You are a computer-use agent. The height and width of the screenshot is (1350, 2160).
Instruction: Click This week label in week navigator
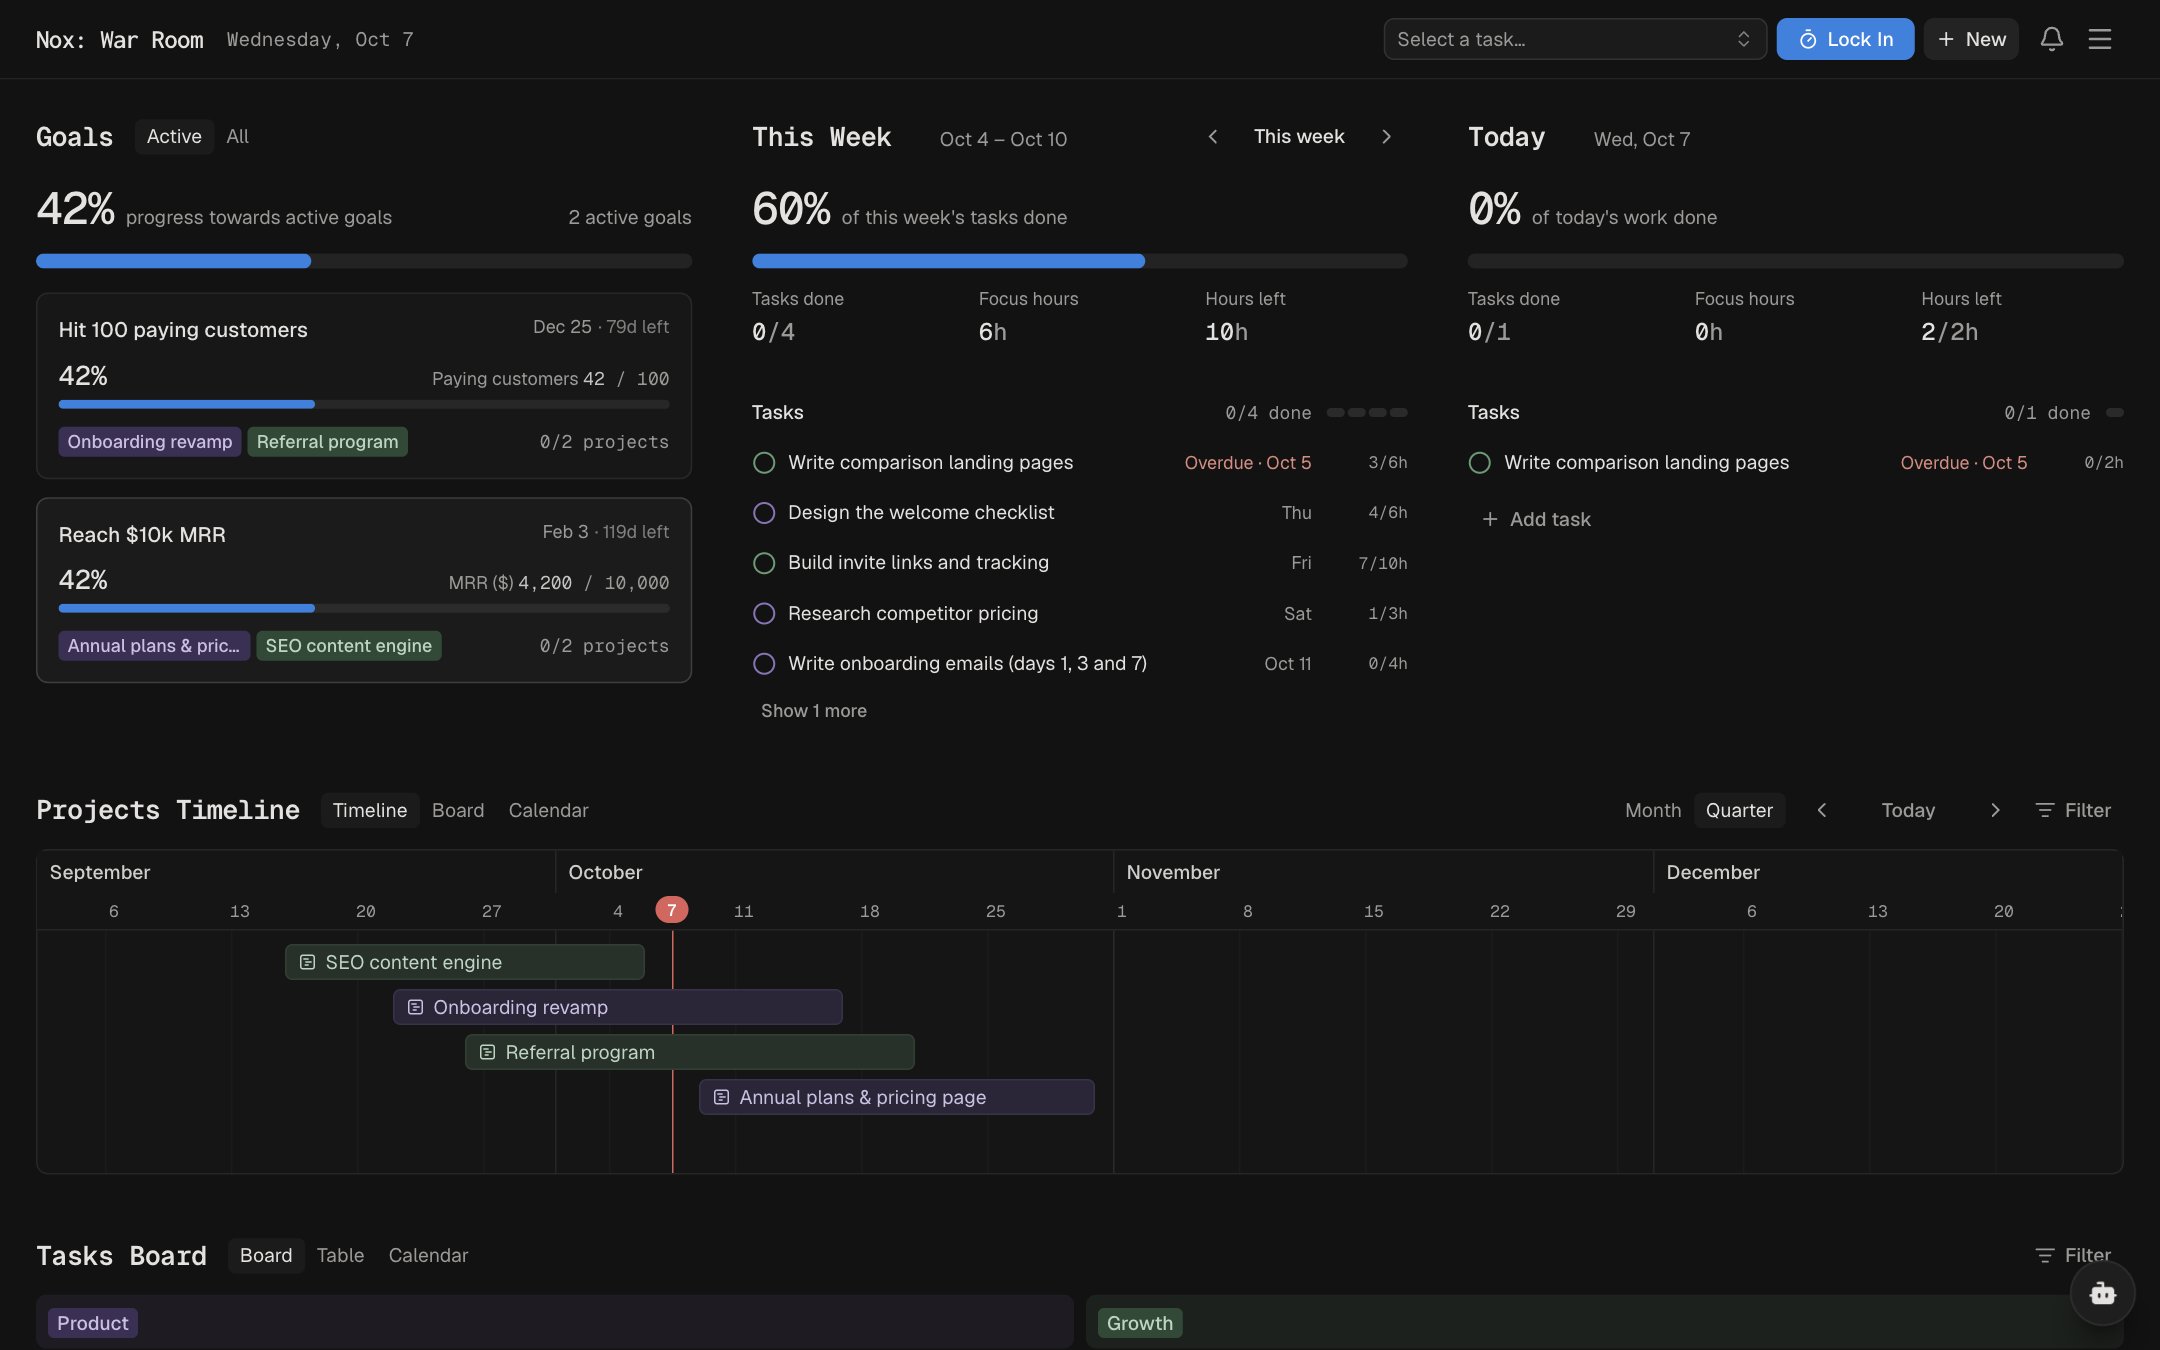click(1299, 137)
